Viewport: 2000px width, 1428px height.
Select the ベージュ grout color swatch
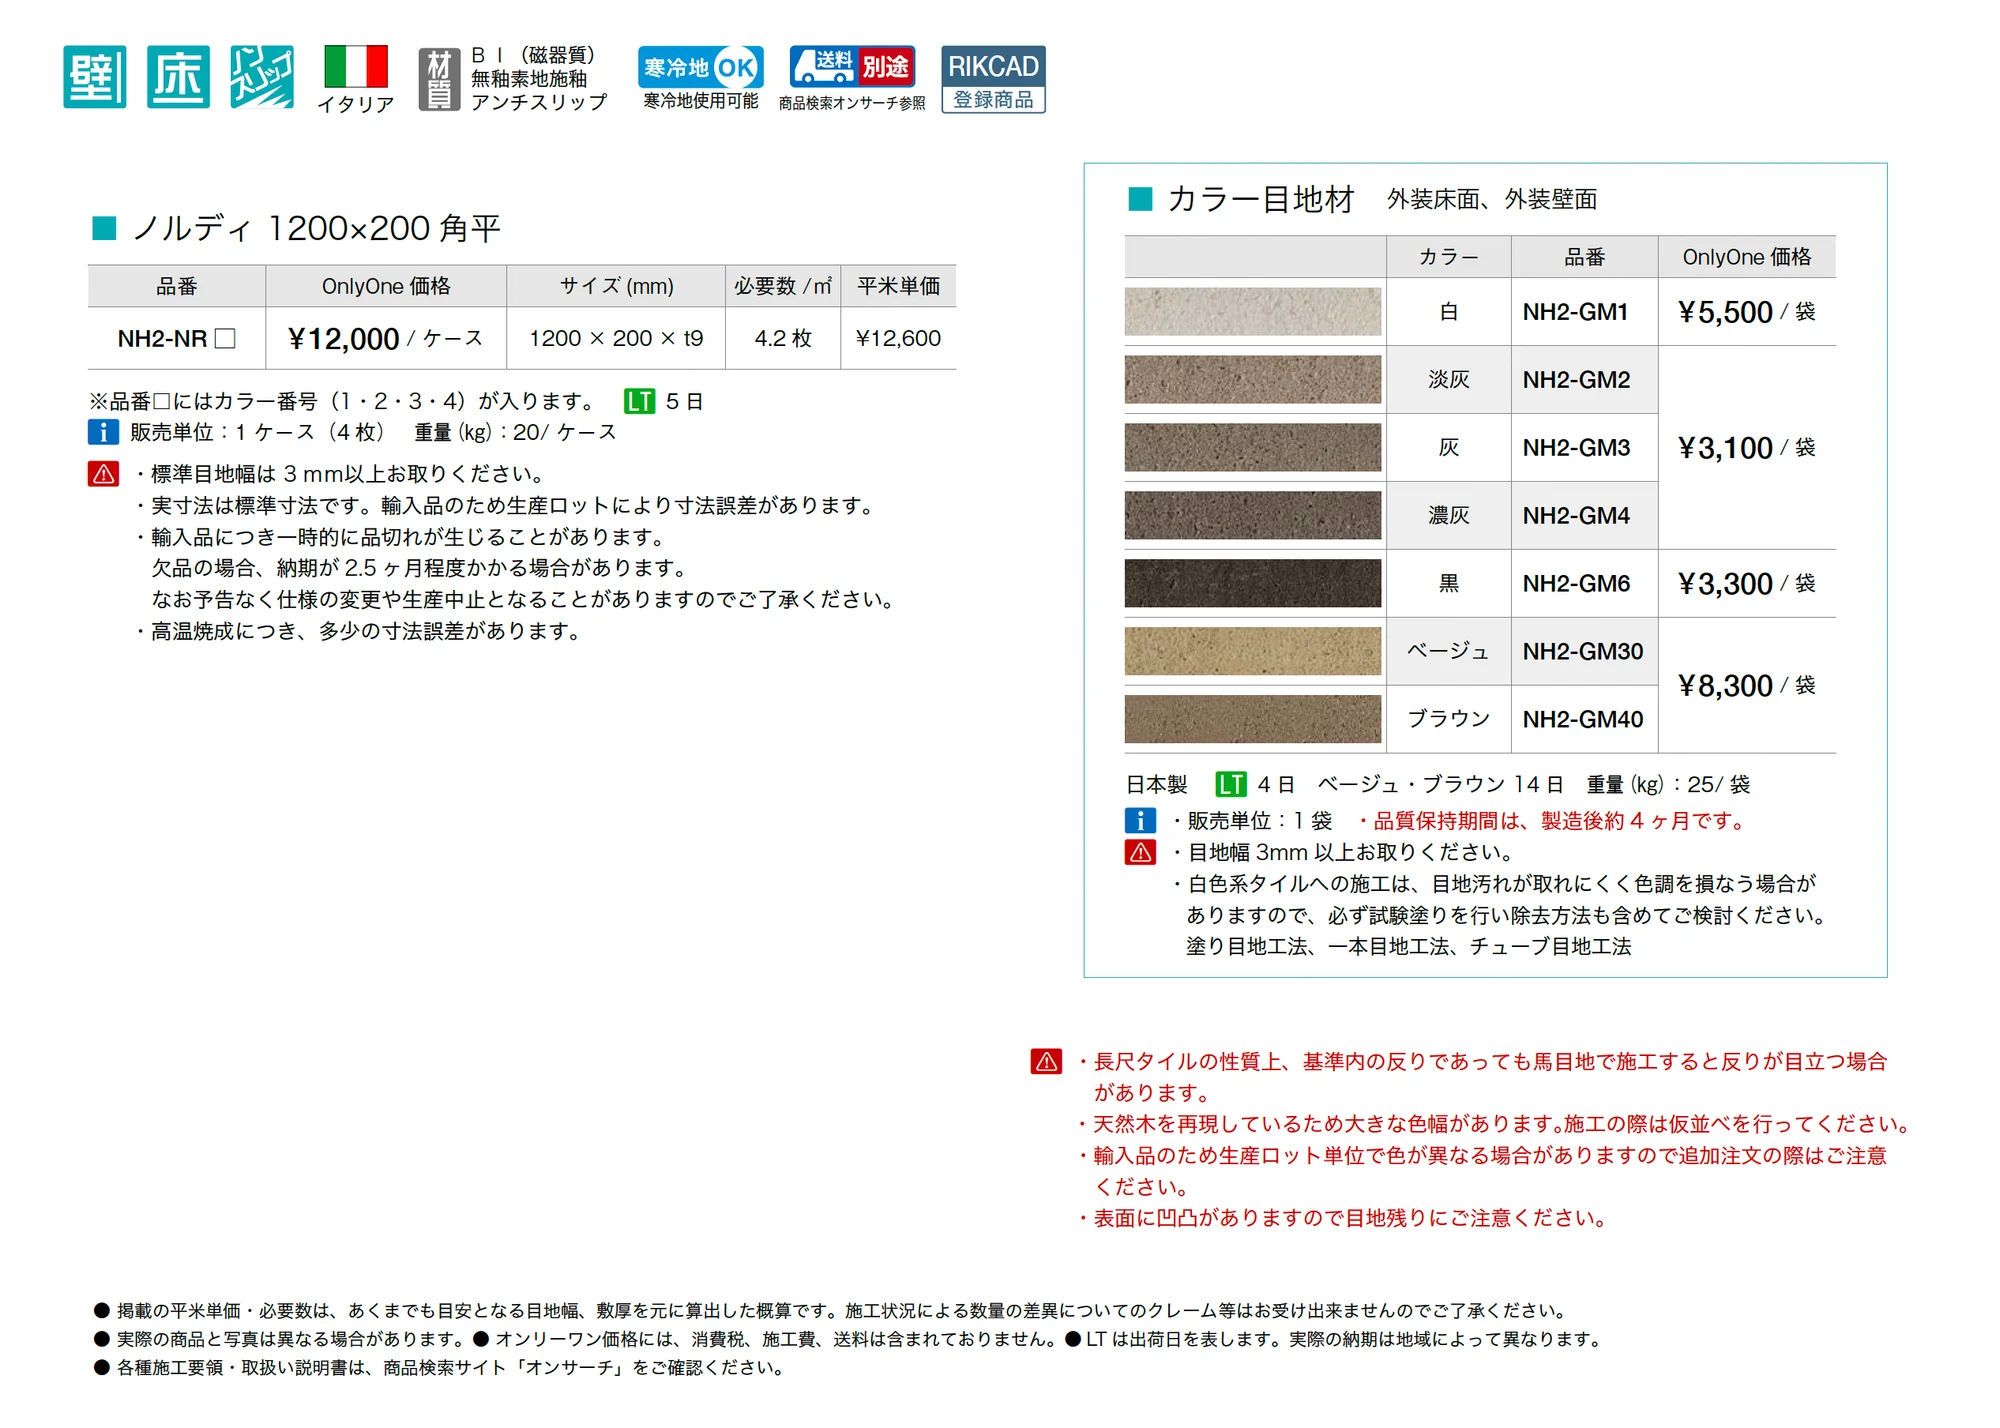(1252, 652)
